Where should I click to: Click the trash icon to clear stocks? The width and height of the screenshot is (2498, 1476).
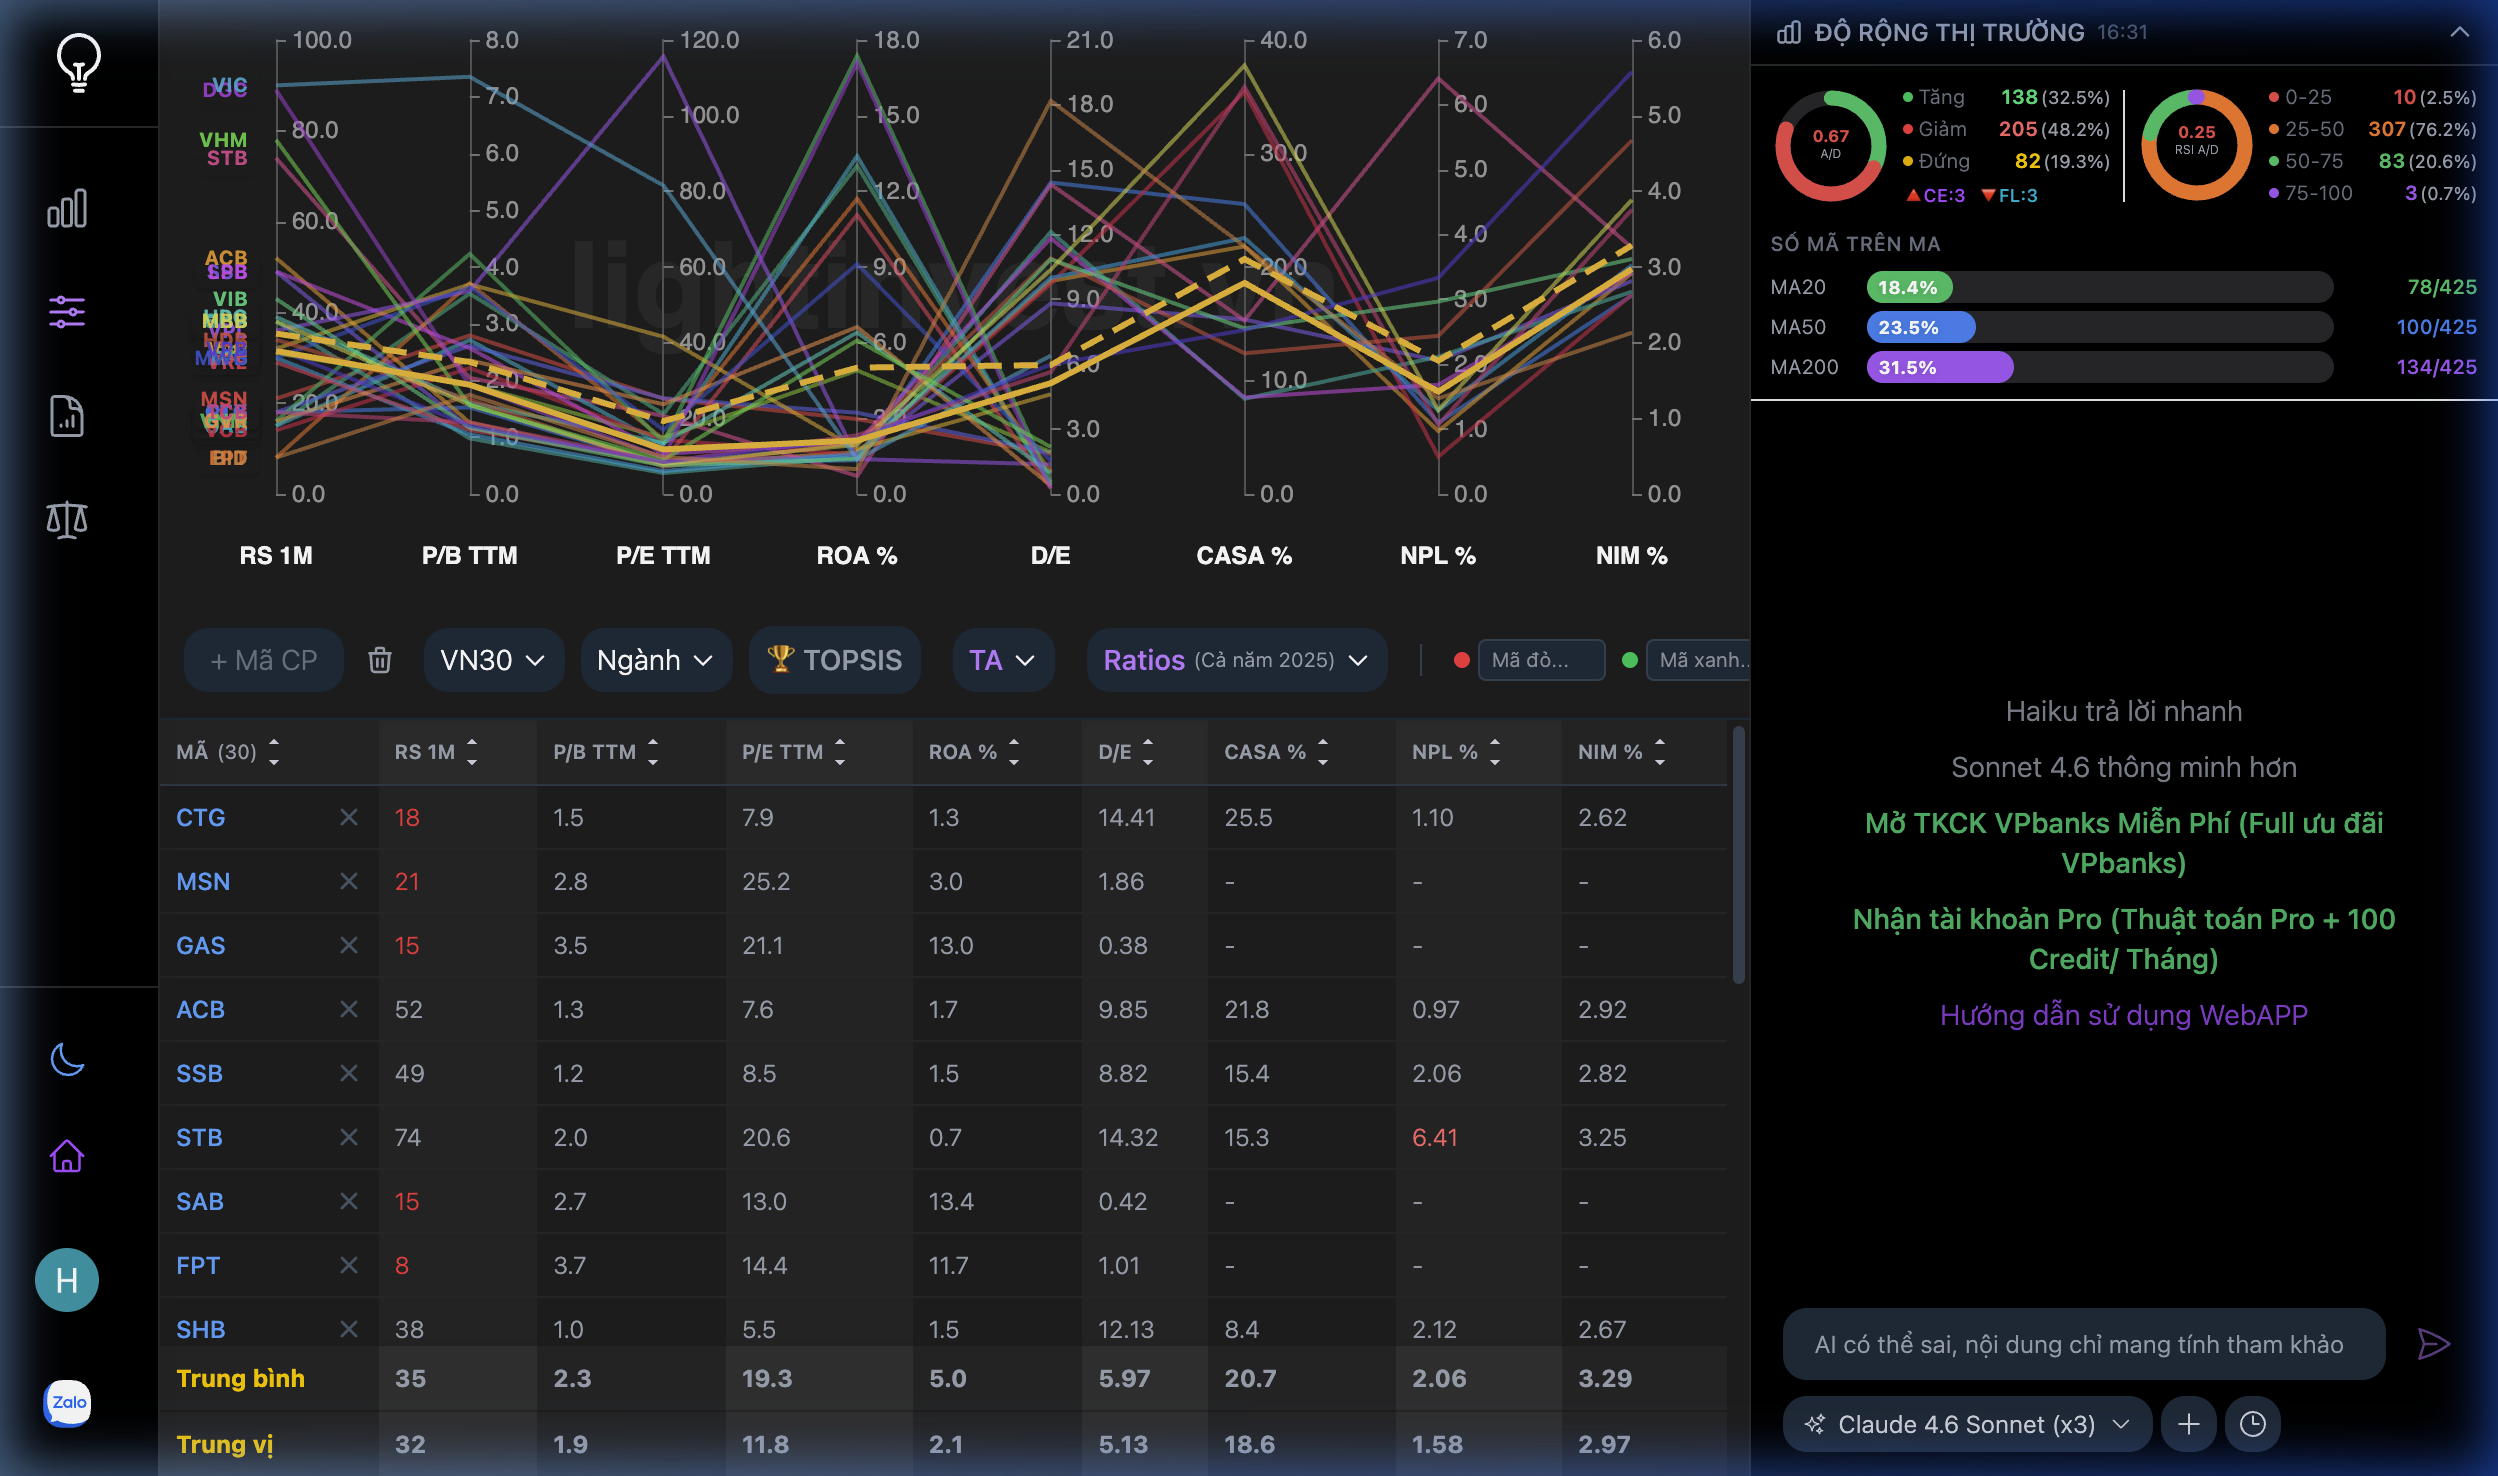(x=380, y=660)
